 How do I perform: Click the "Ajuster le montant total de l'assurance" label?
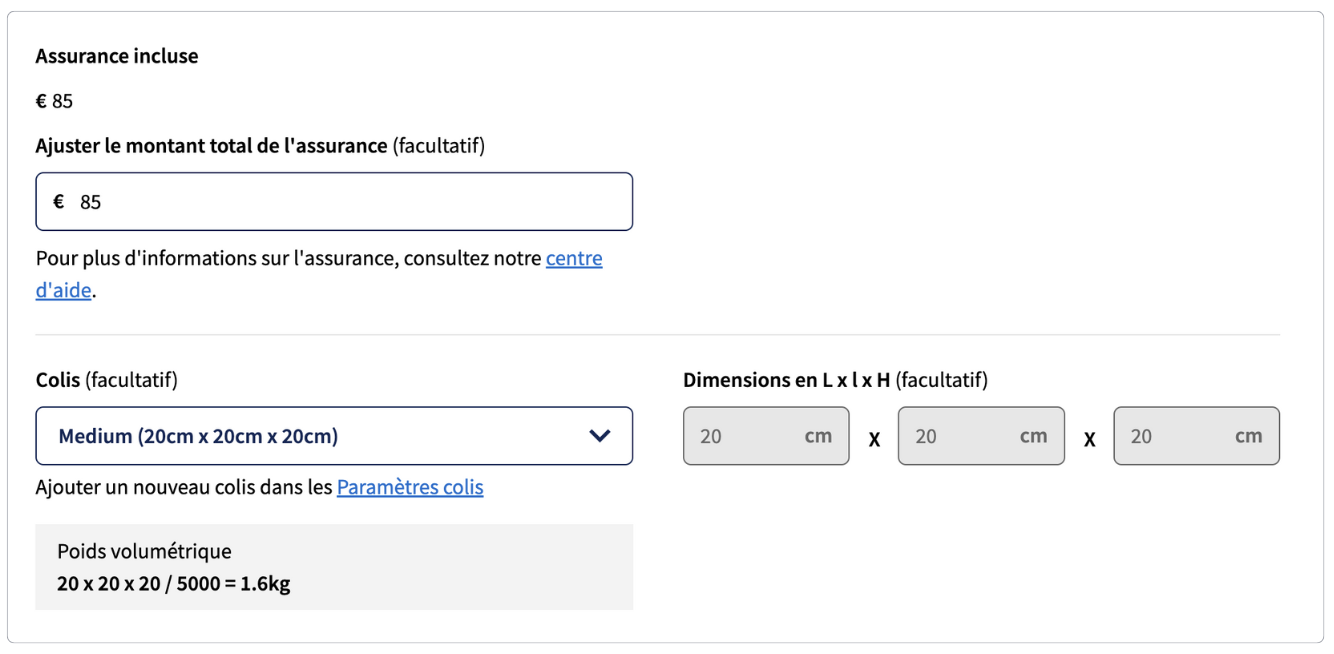[x=211, y=146]
